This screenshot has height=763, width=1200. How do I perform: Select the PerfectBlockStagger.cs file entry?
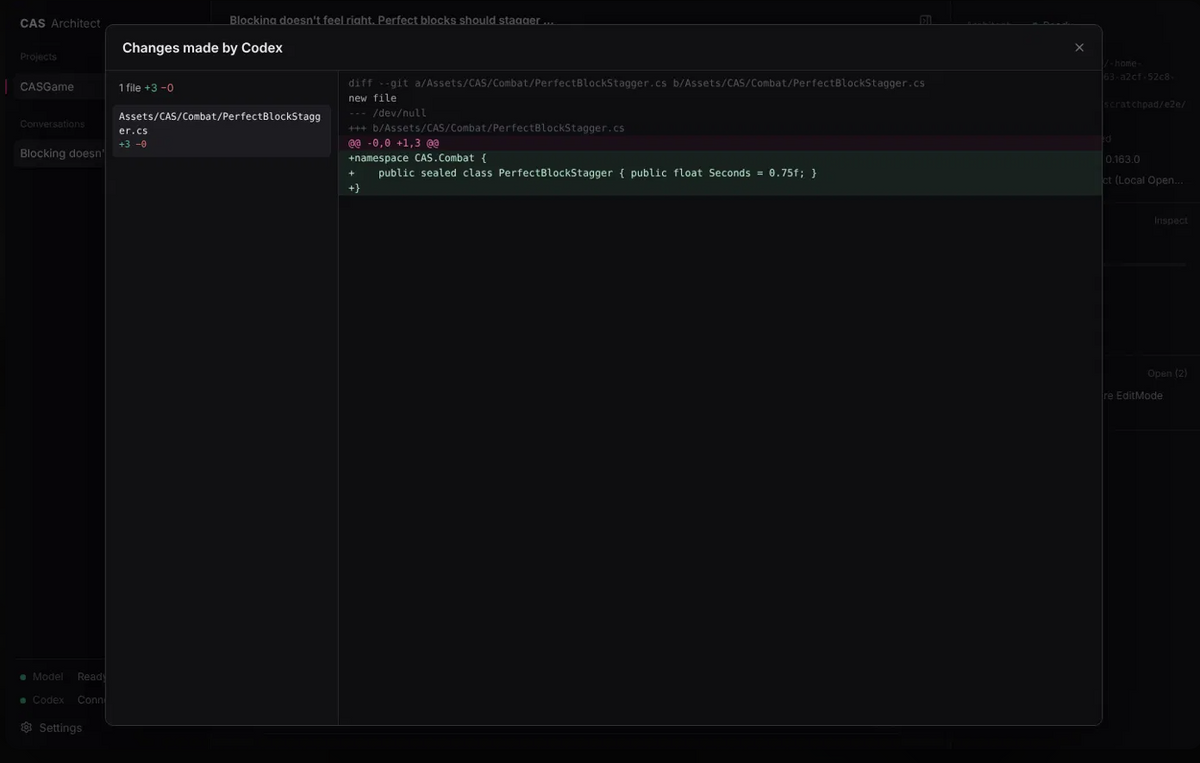(221, 130)
